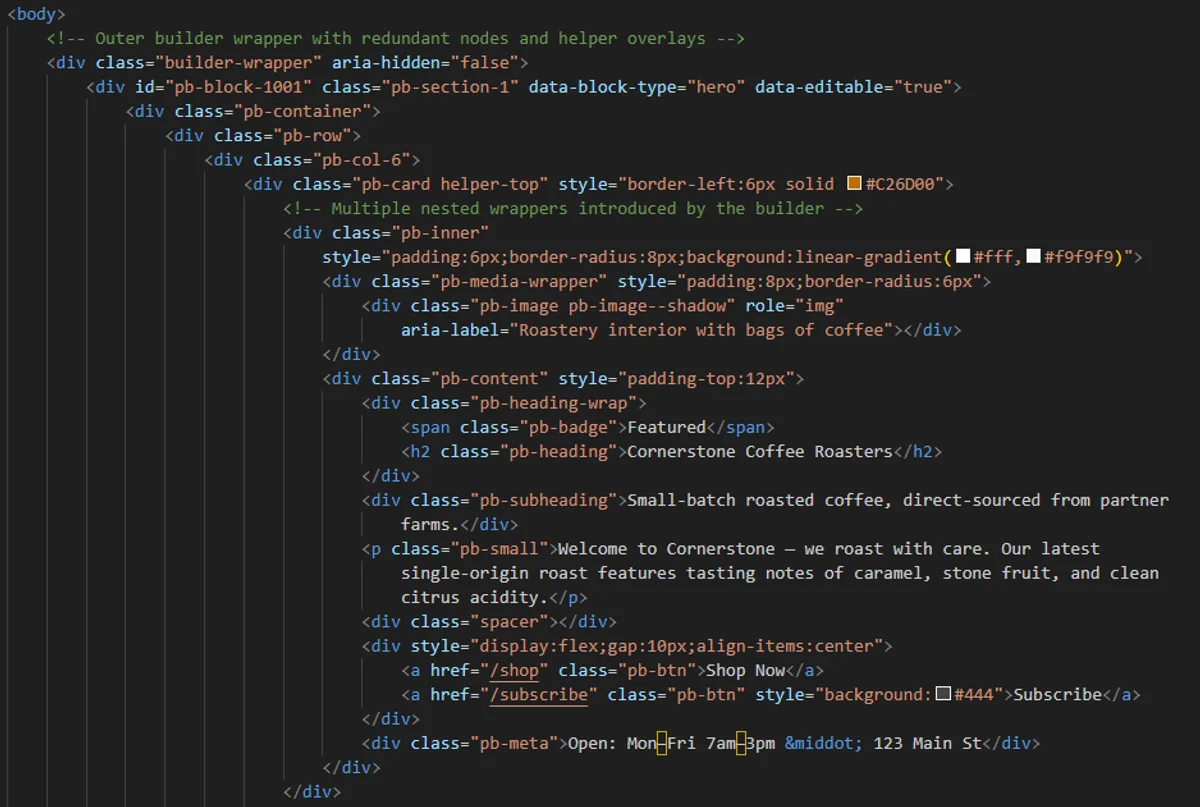Click the white #fff color swatch
Viewport: 1200px width, 807px height.
coord(961,256)
